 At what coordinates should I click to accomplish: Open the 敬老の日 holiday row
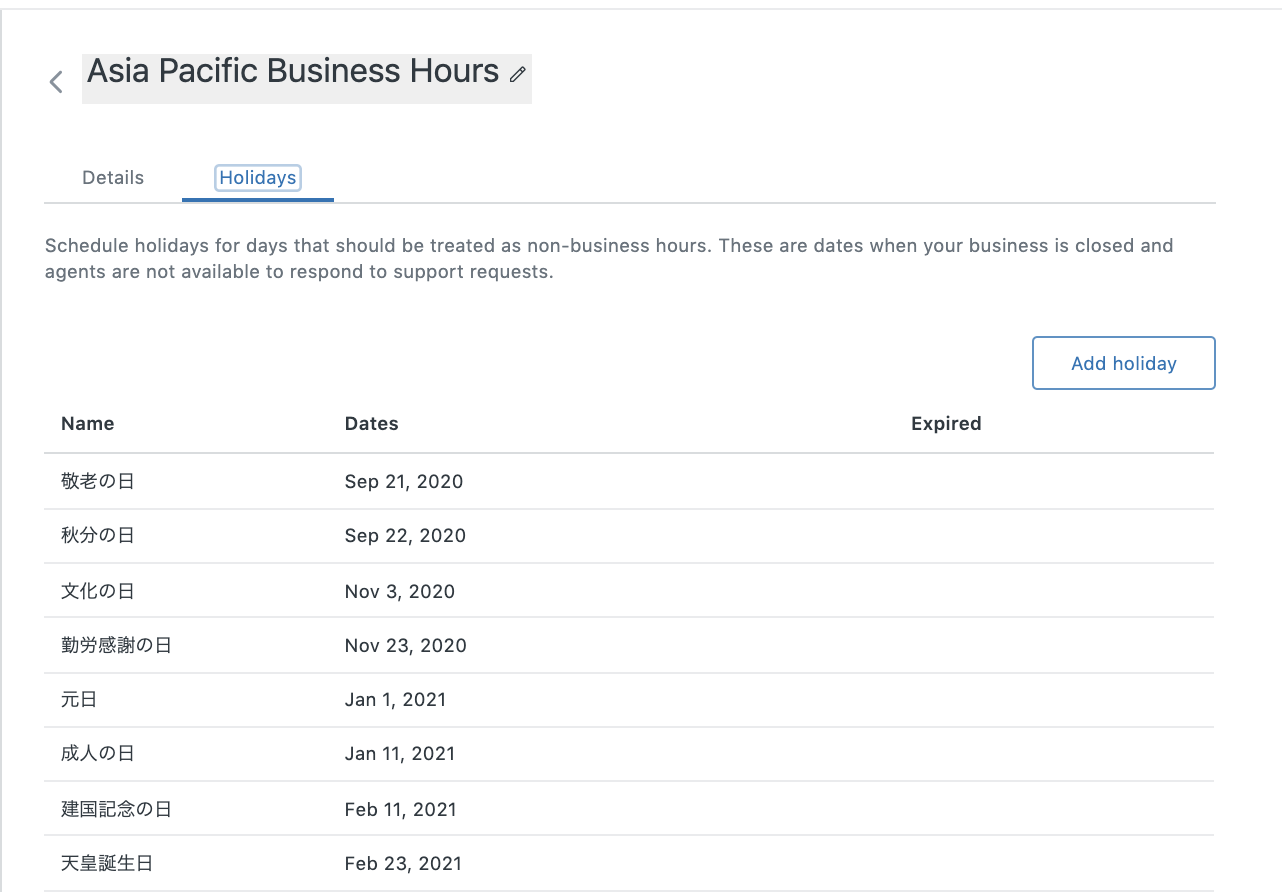[x=97, y=482]
